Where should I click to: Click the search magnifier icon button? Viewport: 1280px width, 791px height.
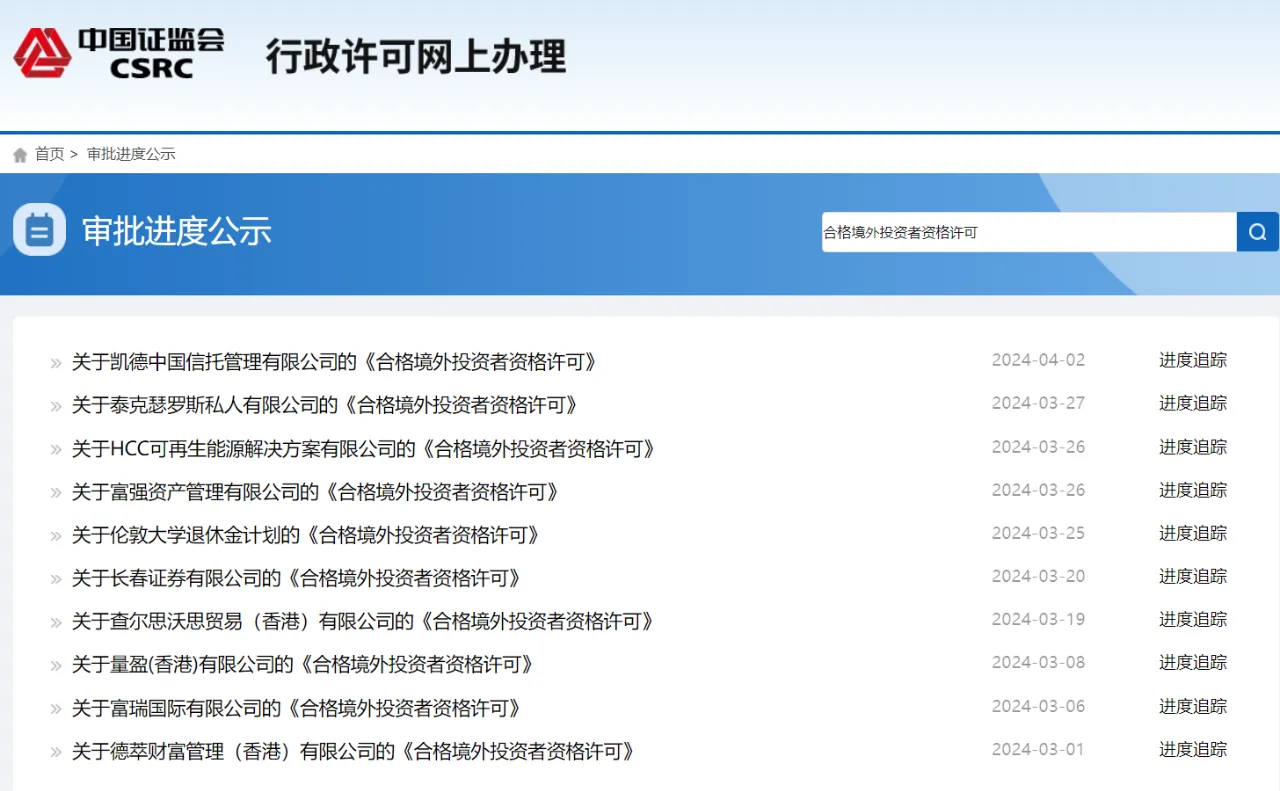[1257, 232]
